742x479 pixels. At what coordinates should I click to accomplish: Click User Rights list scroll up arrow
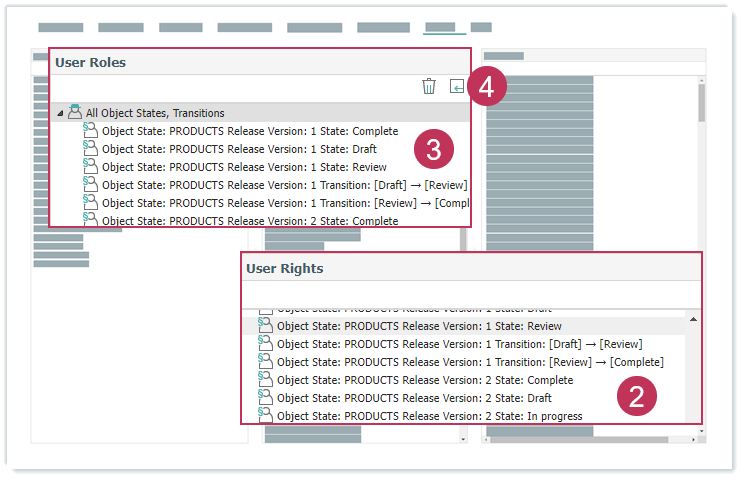click(692, 319)
